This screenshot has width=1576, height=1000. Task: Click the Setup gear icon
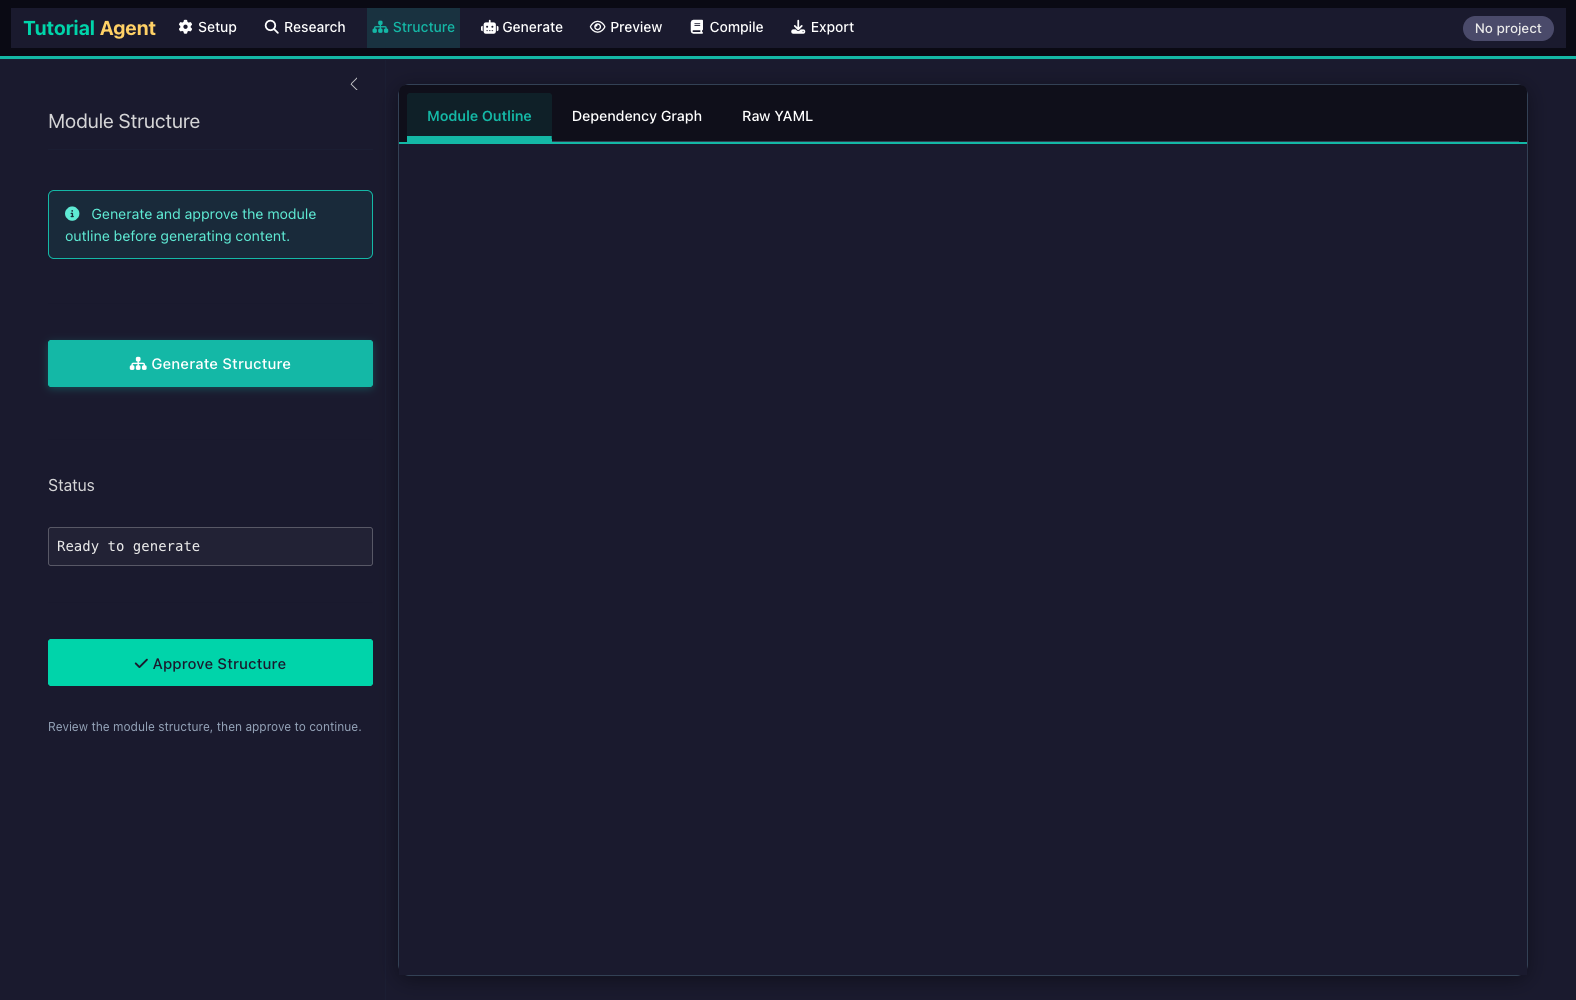(x=185, y=27)
